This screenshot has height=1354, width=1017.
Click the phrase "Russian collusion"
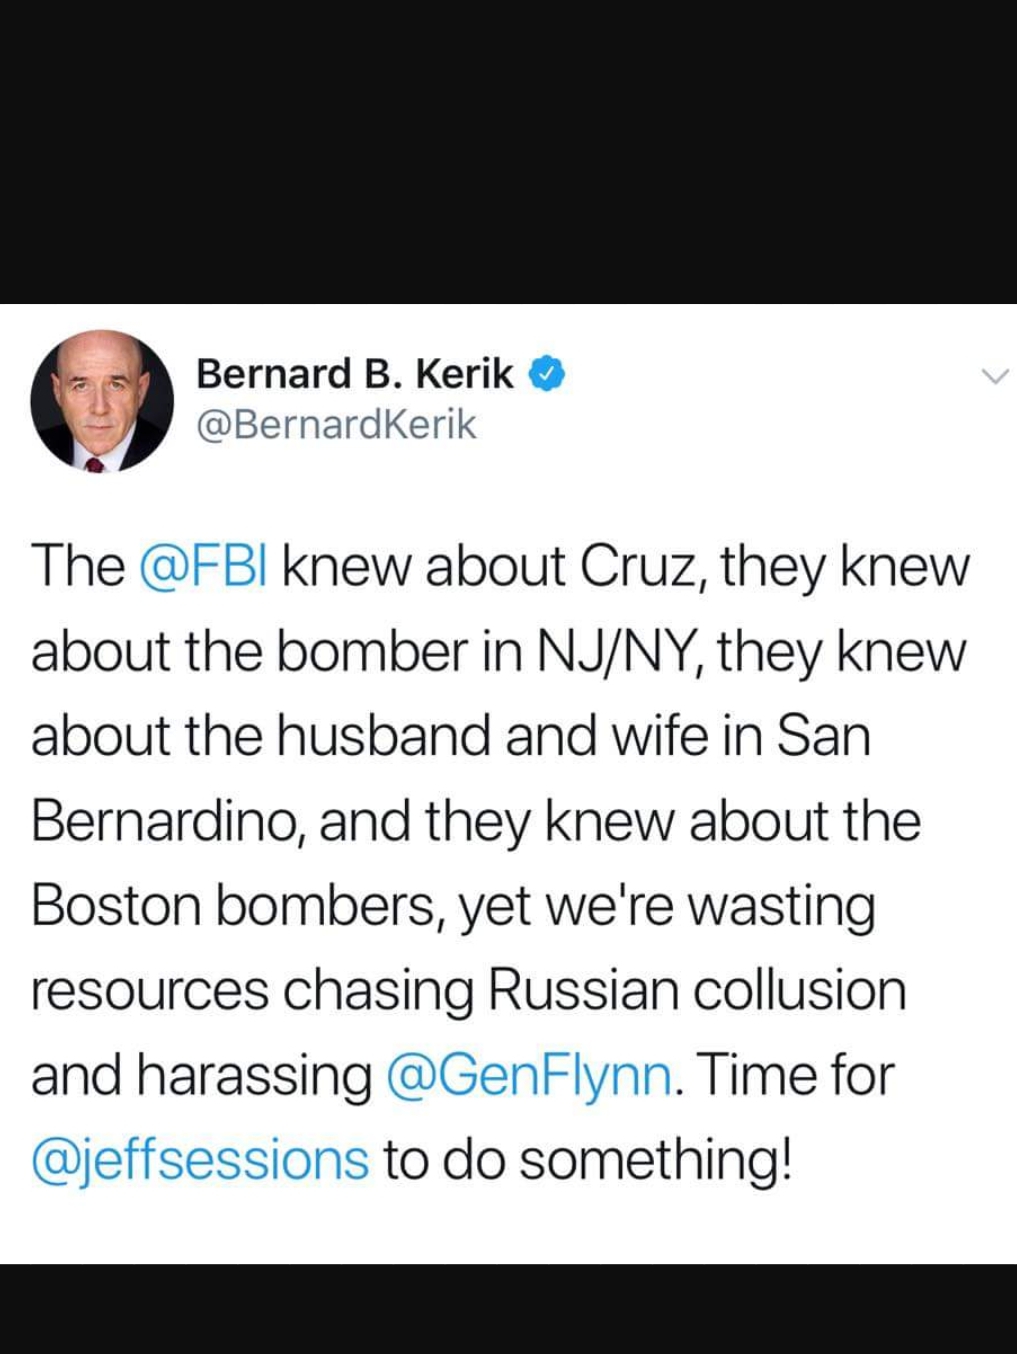(696, 991)
